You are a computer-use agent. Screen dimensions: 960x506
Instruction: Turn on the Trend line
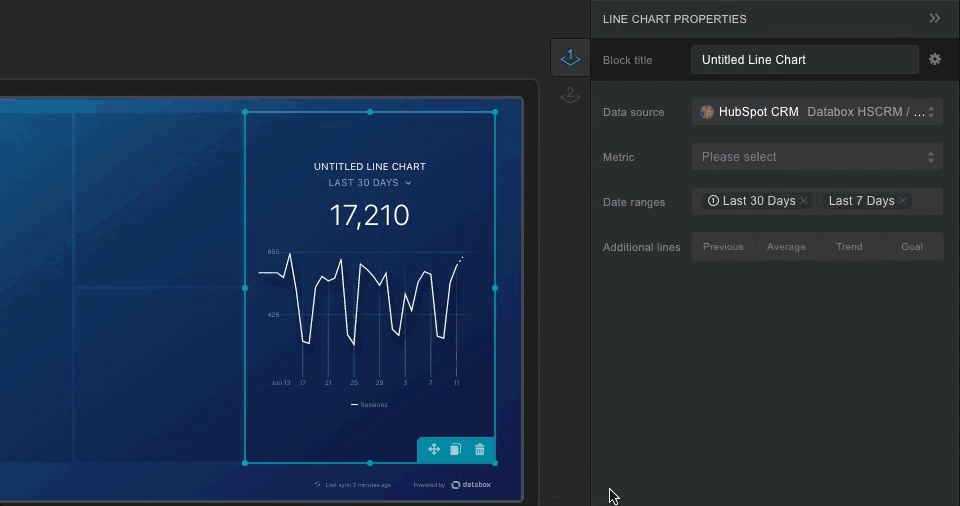pos(849,247)
